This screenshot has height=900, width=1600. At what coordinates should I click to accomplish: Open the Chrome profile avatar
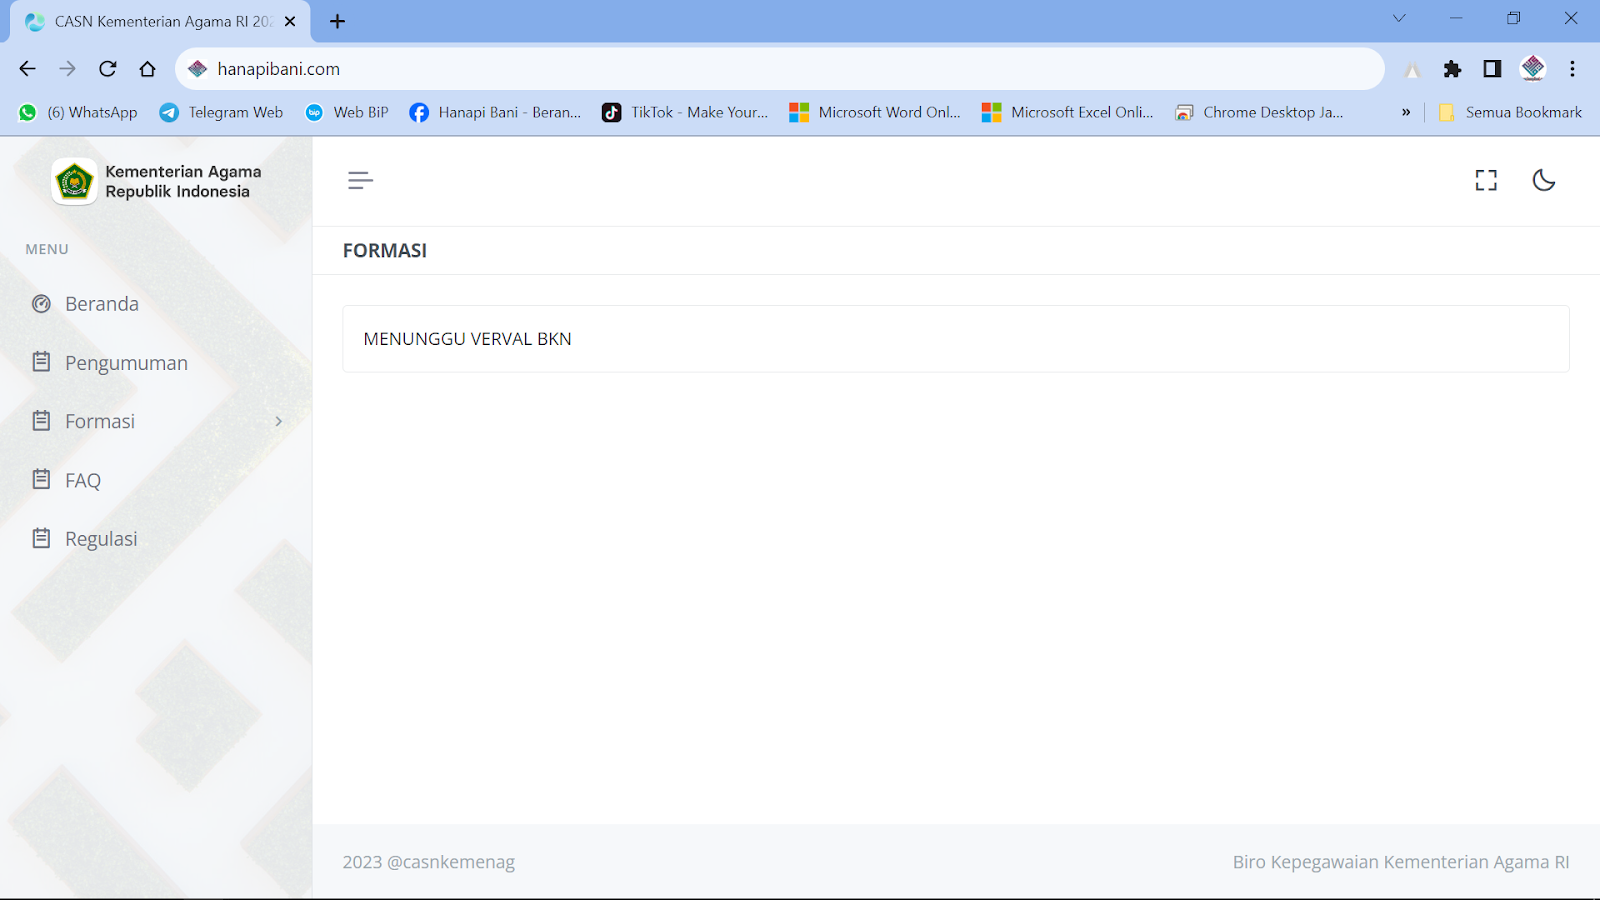pyautogui.click(x=1533, y=69)
